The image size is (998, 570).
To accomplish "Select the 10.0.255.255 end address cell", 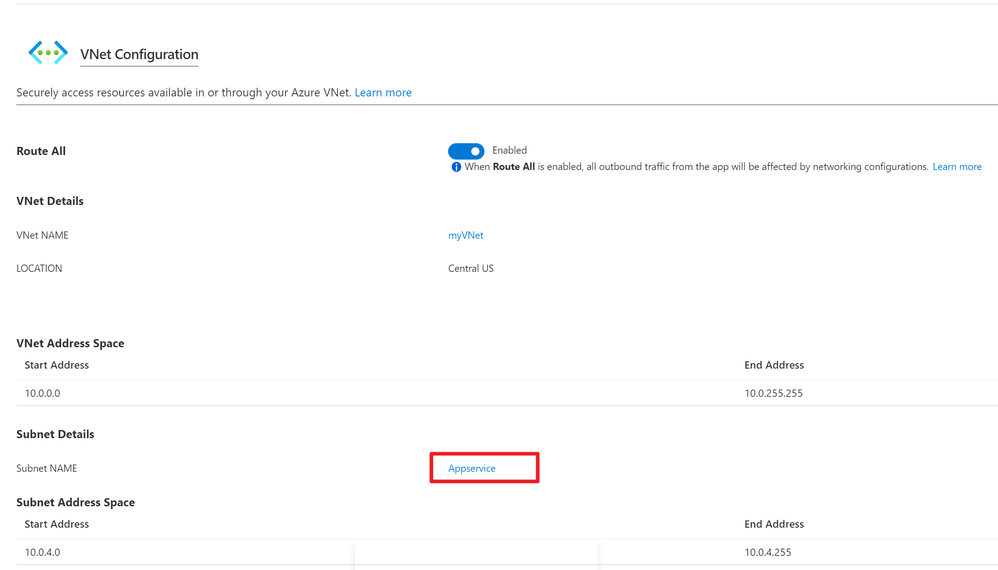I will (773, 393).
